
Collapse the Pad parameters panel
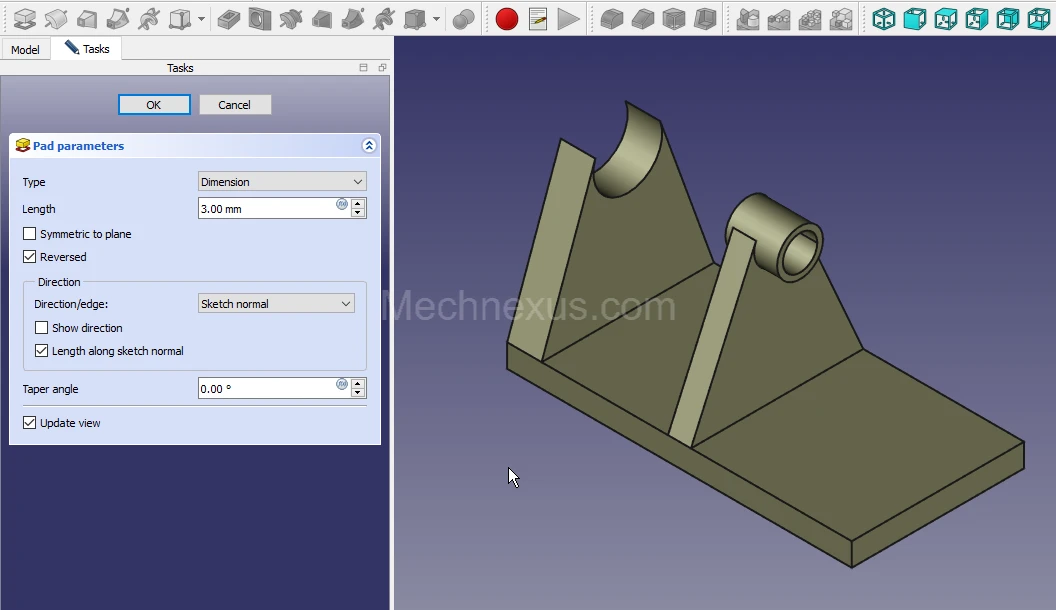coord(369,146)
